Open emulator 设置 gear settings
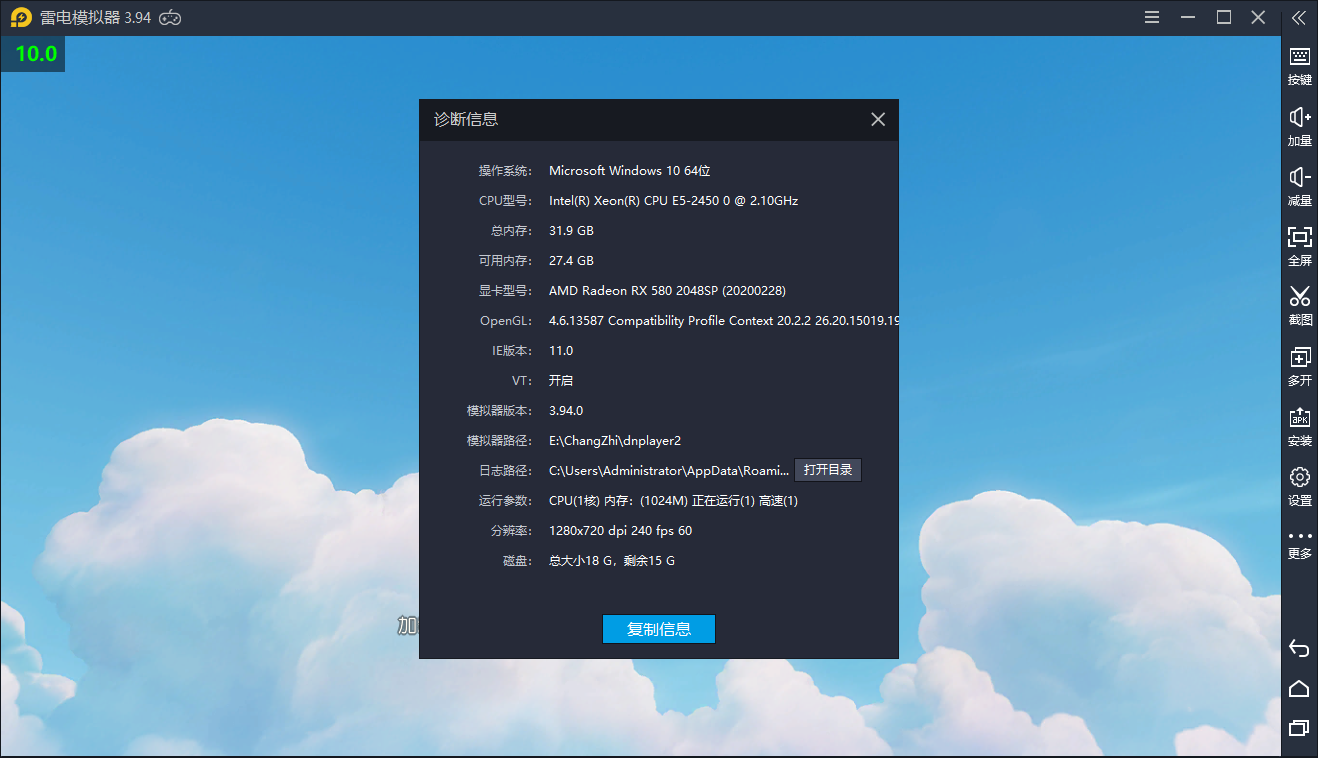Viewport: 1318px width, 758px height. tap(1299, 485)
